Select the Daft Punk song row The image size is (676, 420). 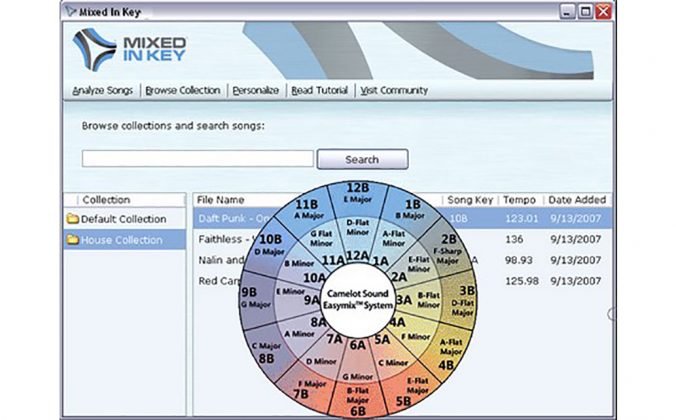pyautogui.click(x=403, y=219)
